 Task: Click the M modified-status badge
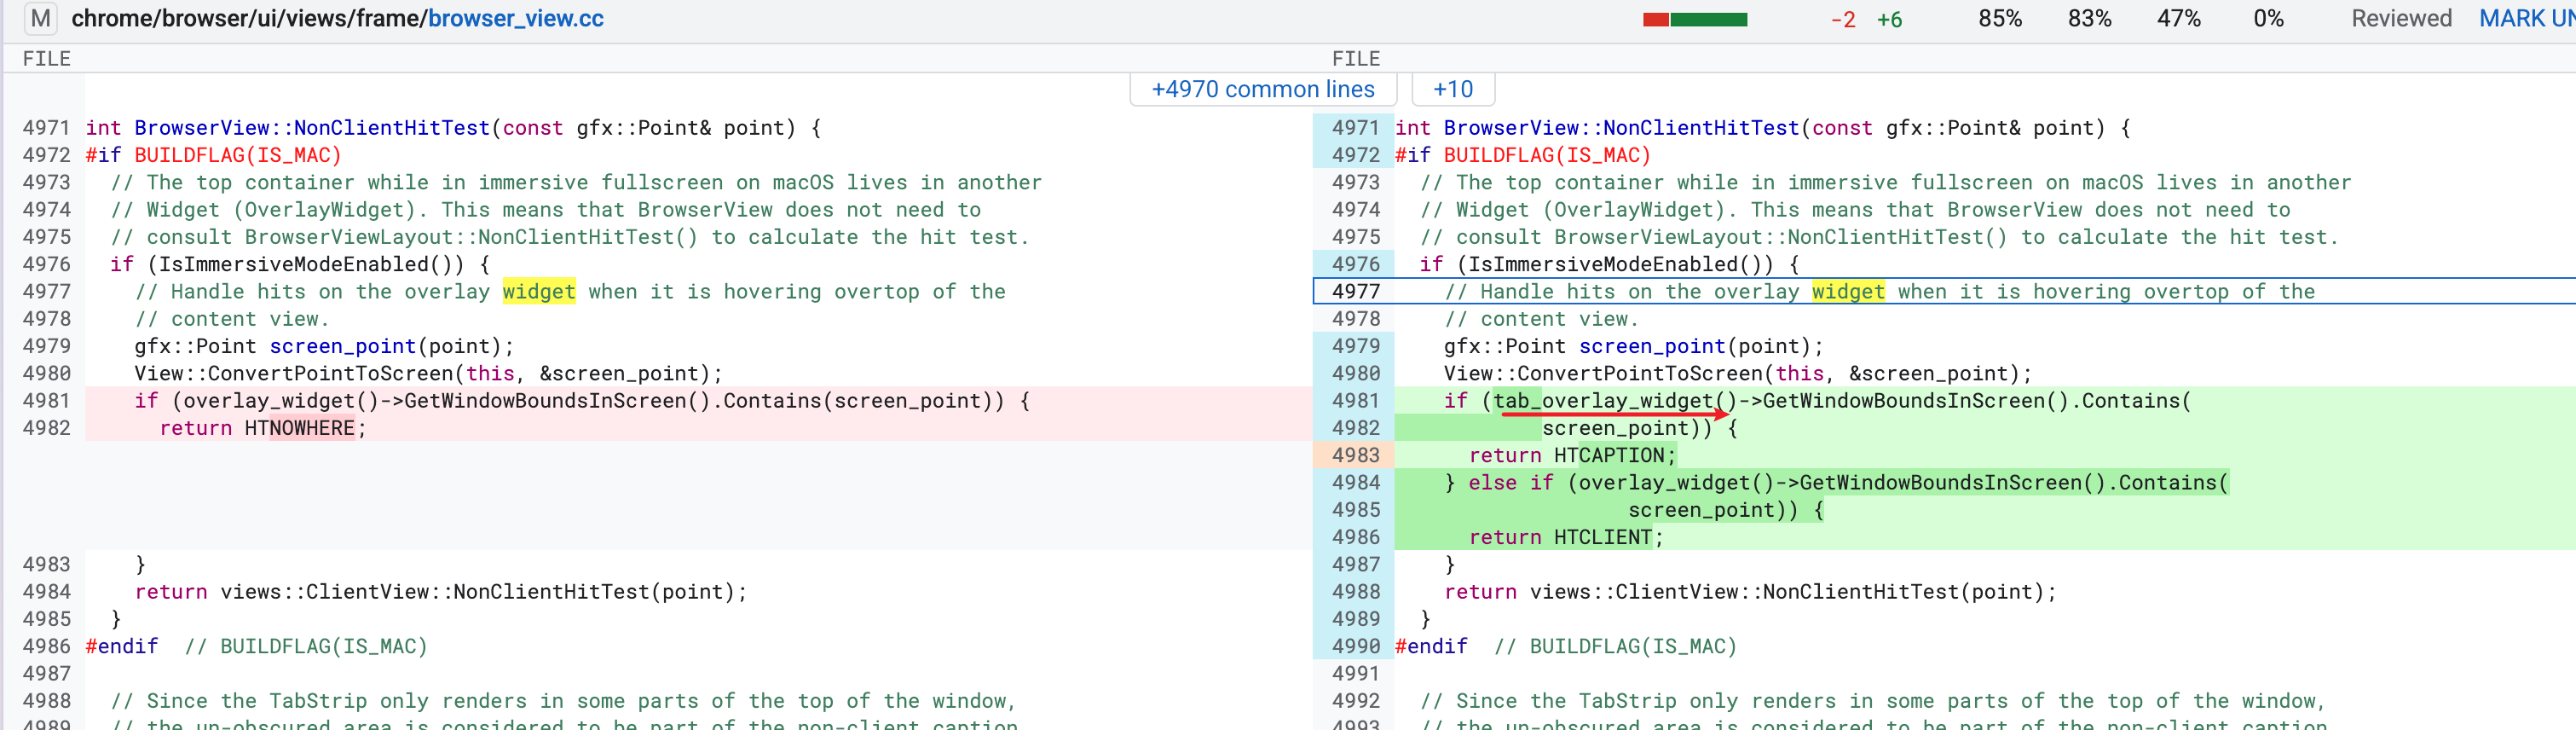[x=40, y=19]
